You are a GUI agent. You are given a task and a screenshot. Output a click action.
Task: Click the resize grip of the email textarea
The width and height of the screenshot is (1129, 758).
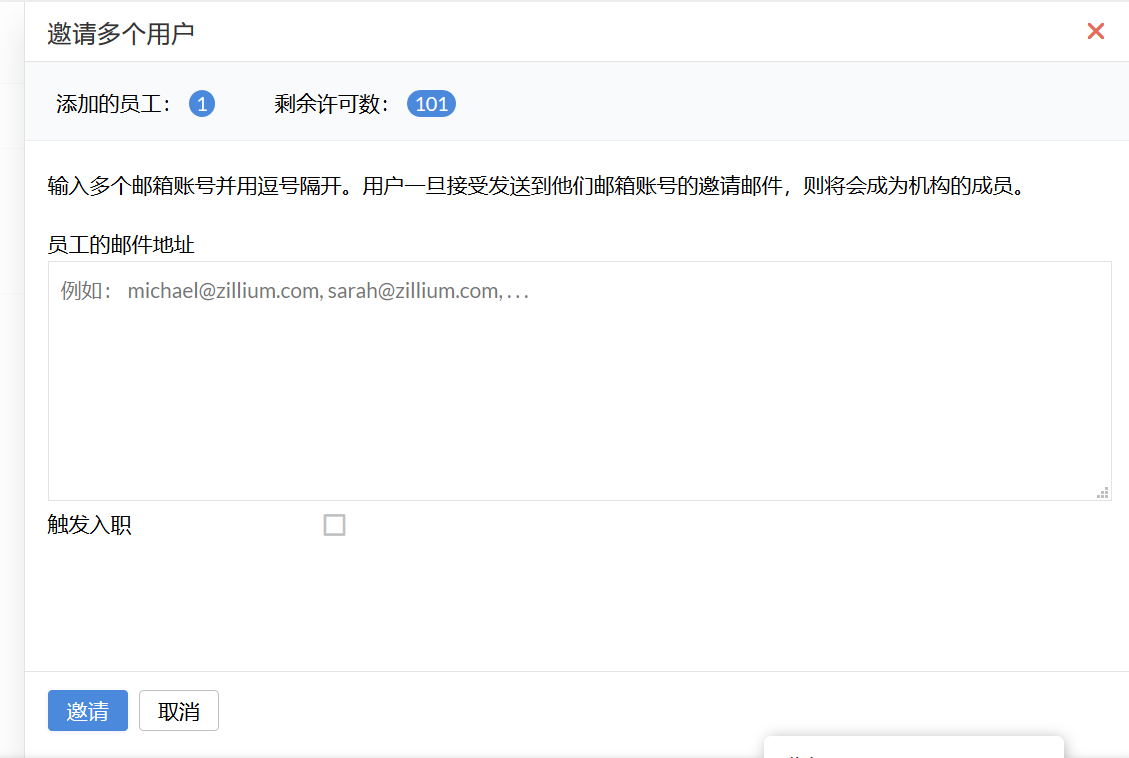click(x=1103, y=492)
